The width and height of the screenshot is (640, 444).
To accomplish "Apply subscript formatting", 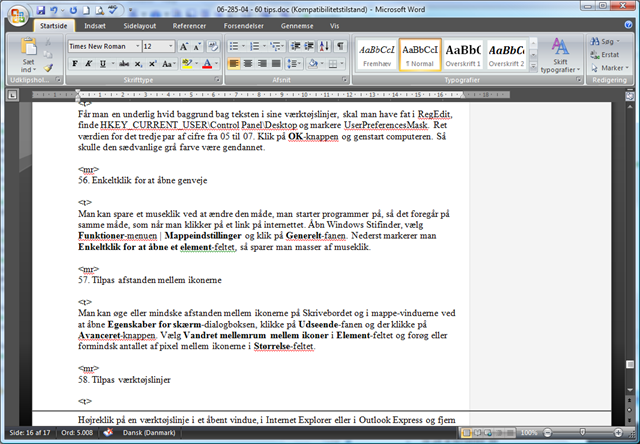I will (x=139, y=64).
